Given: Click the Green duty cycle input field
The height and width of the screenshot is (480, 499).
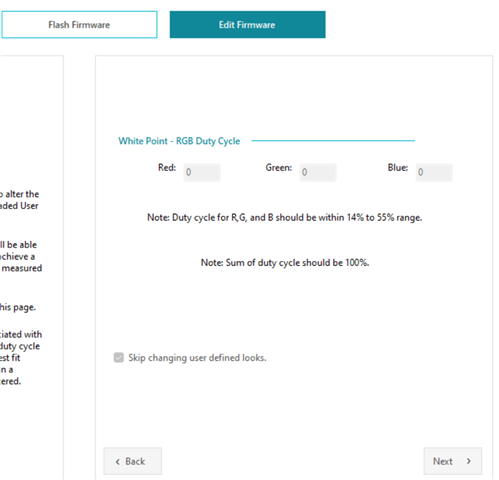Looking at the screenshot, I should point(318,172).
